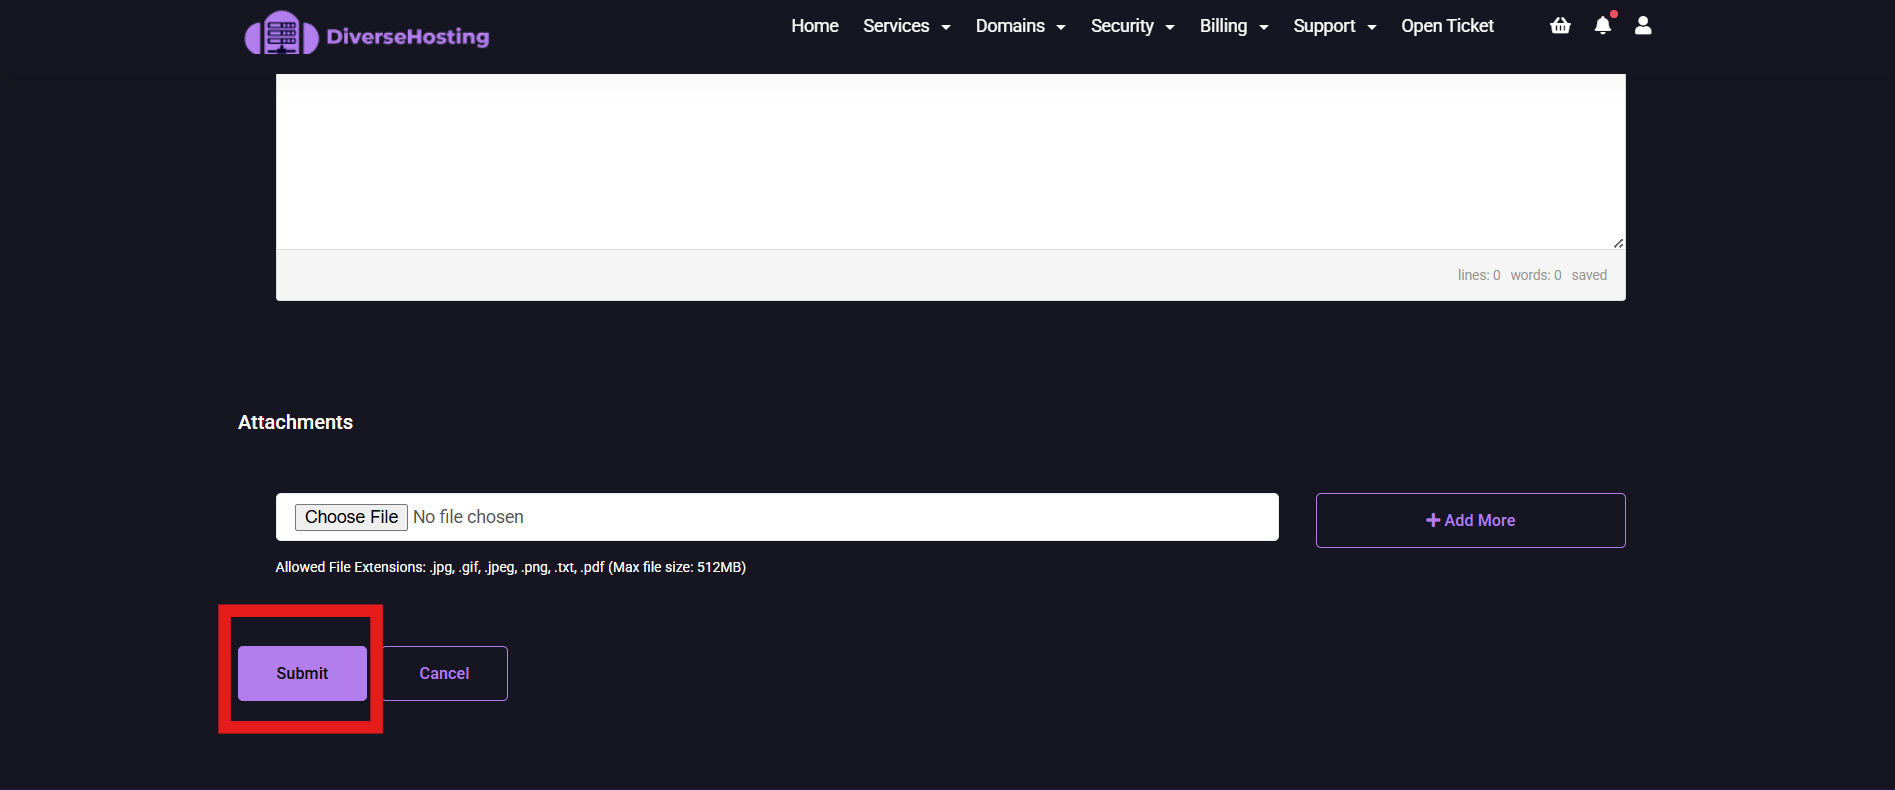Screen dimensions: 1895x790
Task: Click the Choose File button
Action: [x=351, y=517]
